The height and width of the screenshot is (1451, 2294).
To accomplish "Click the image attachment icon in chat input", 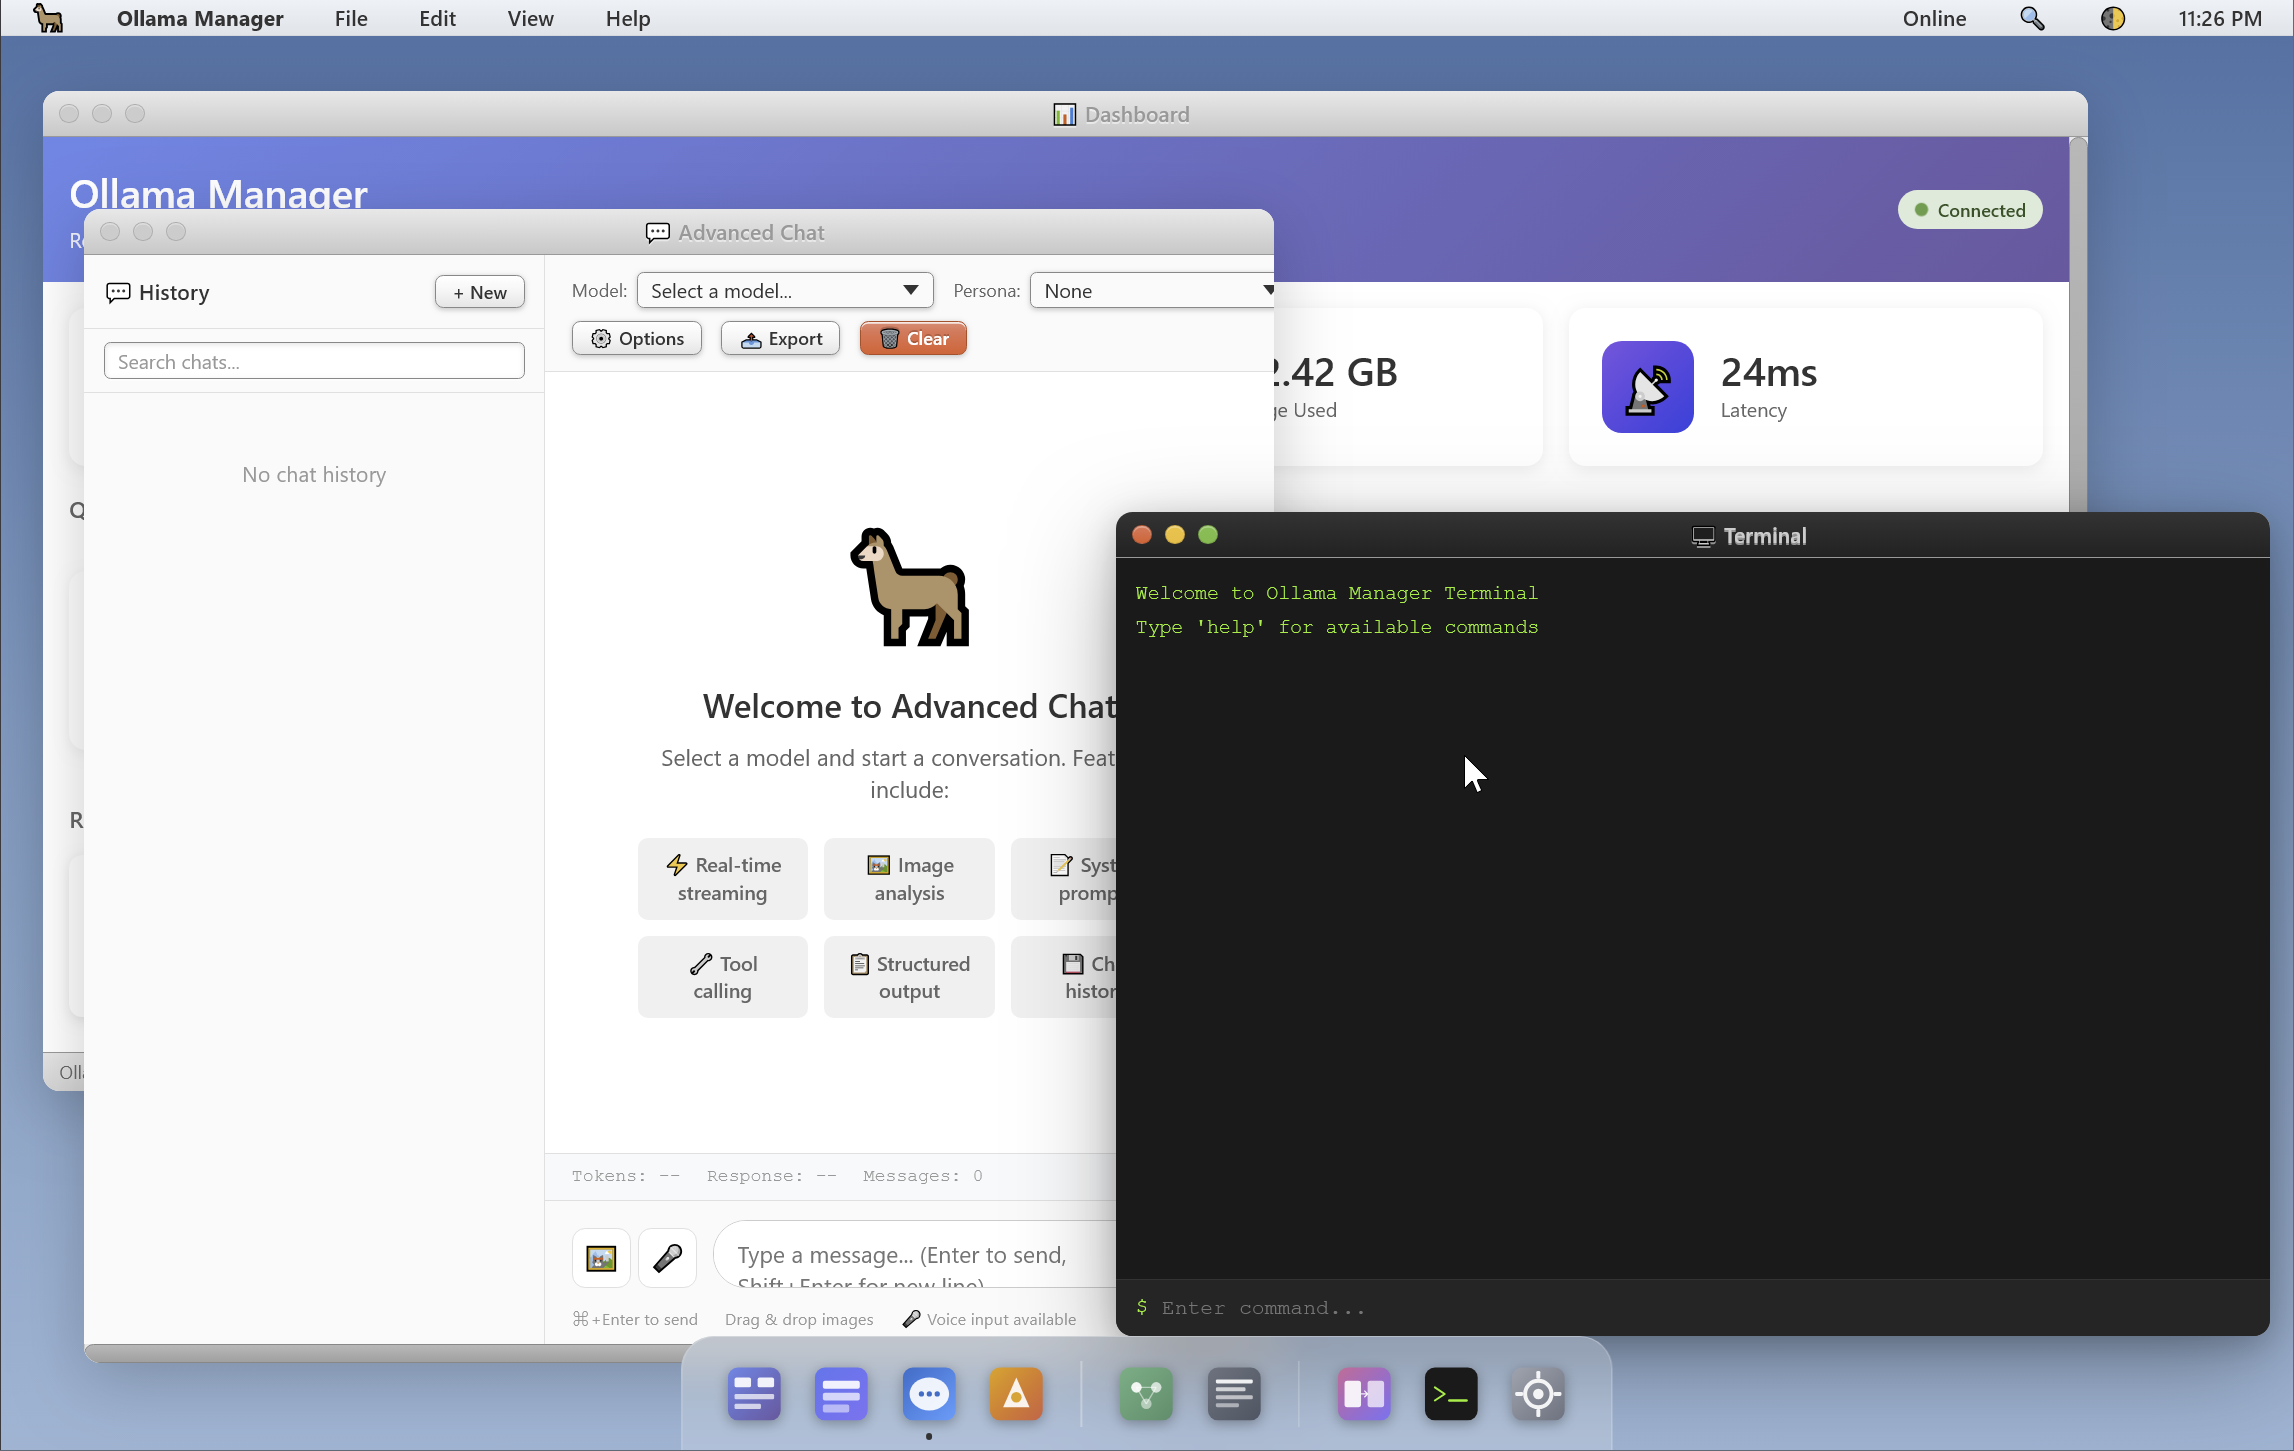I will [600, 1257].
